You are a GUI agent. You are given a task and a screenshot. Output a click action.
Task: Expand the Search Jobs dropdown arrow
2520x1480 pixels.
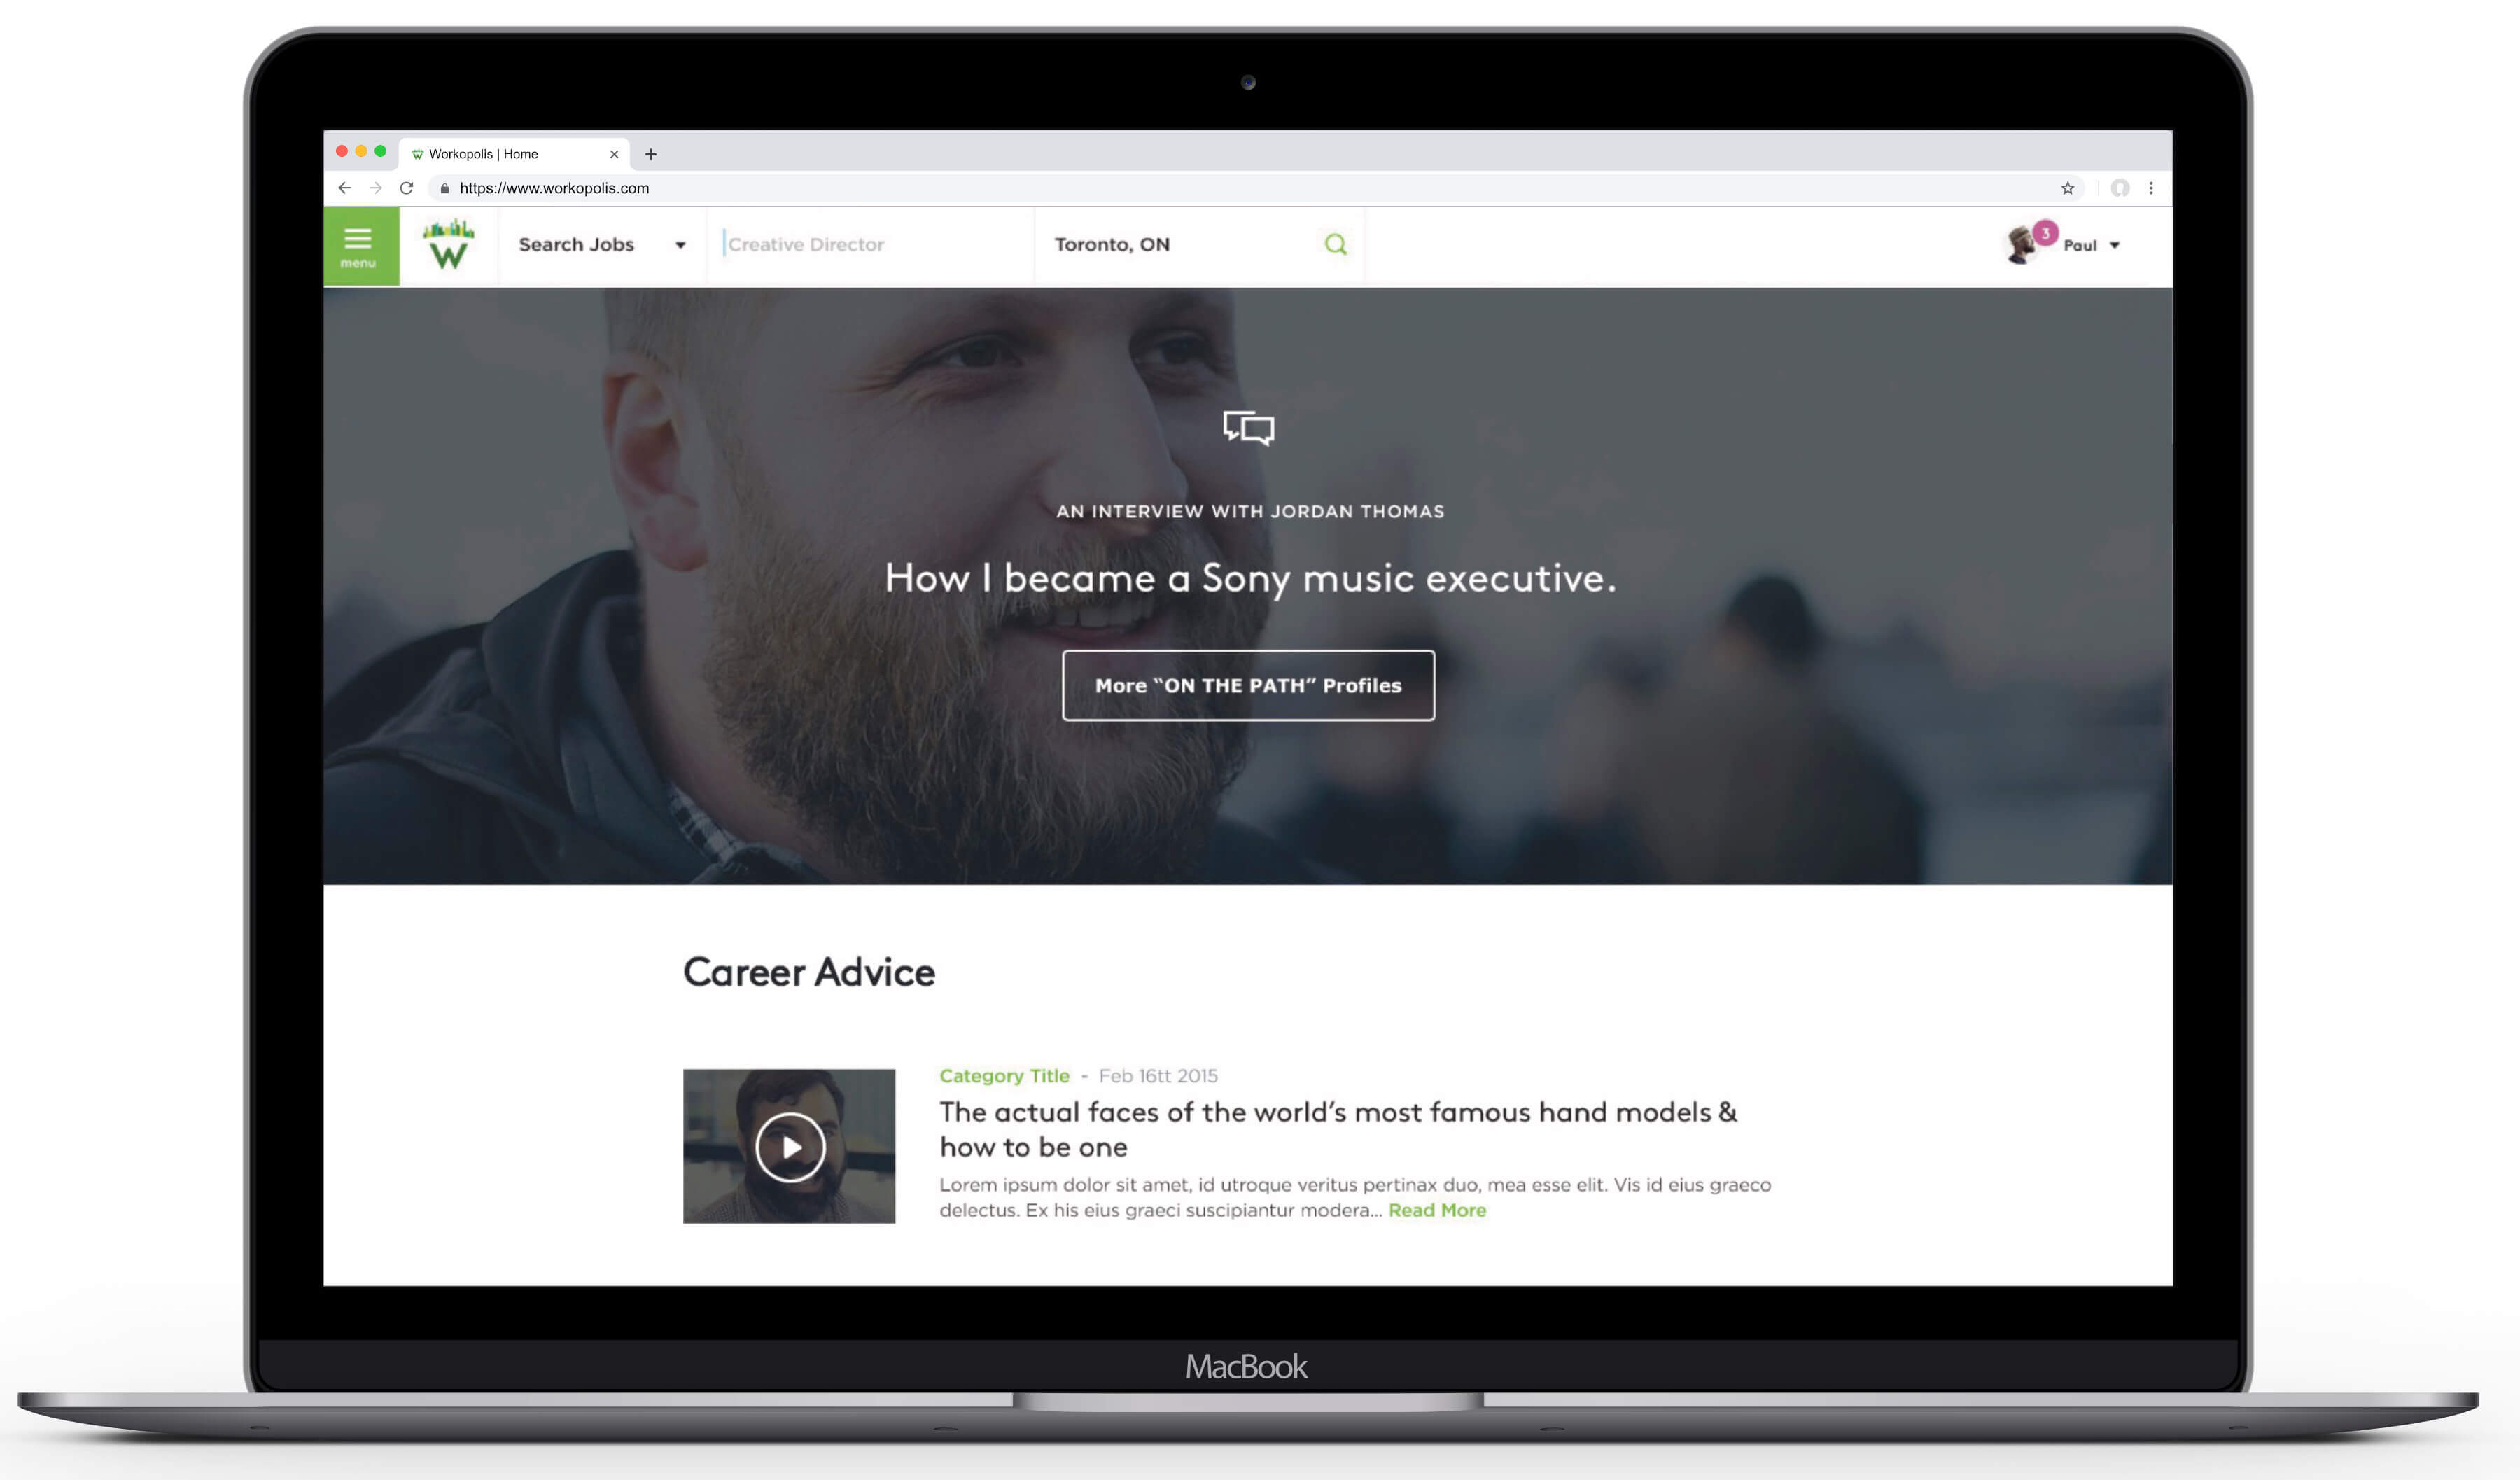click(x=682, y=243)
